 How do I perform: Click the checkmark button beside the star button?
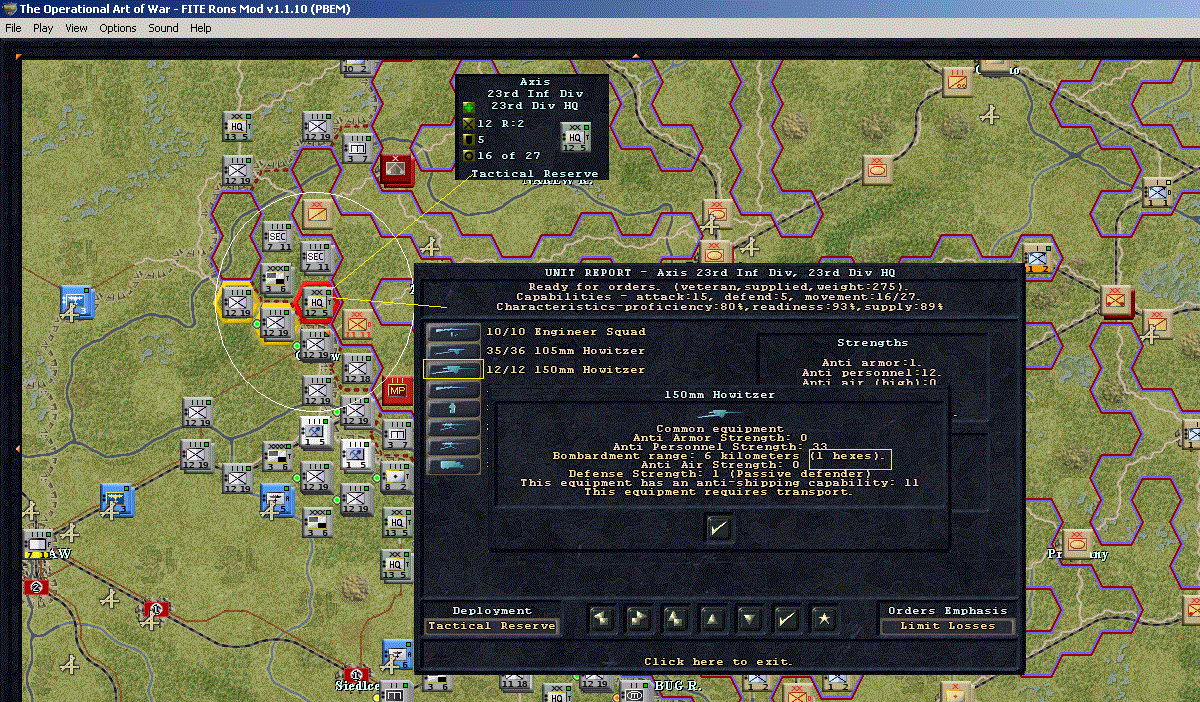coord(786,619)
